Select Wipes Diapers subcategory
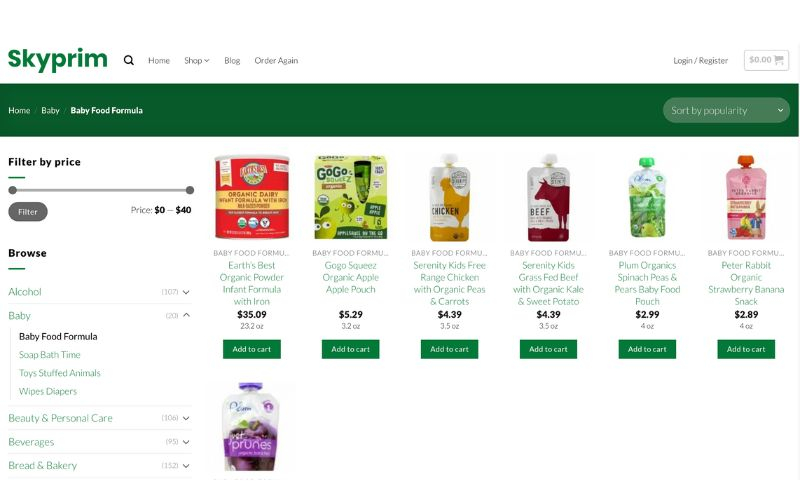 pos(48,391)
